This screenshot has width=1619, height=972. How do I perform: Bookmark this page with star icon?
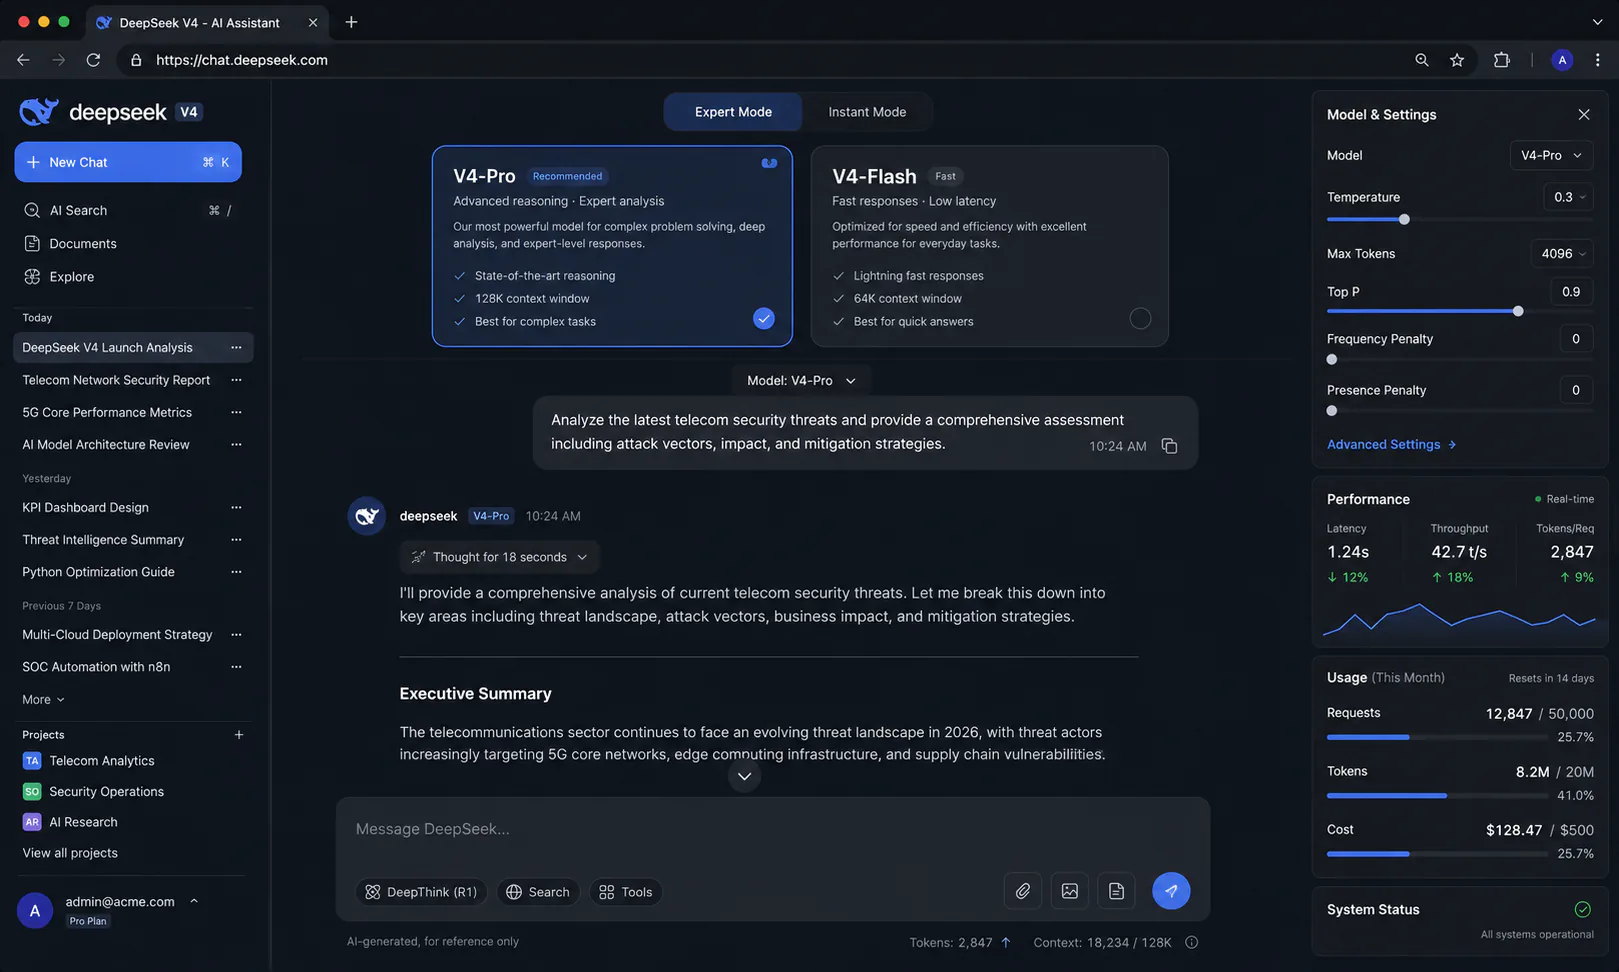pyautogui.click(x=1457, y=60)
